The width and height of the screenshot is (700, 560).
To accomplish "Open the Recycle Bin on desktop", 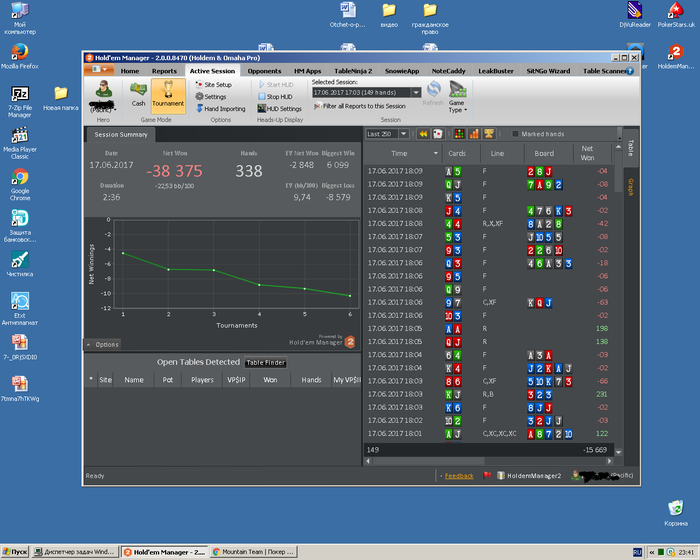I will pos(676,513).
